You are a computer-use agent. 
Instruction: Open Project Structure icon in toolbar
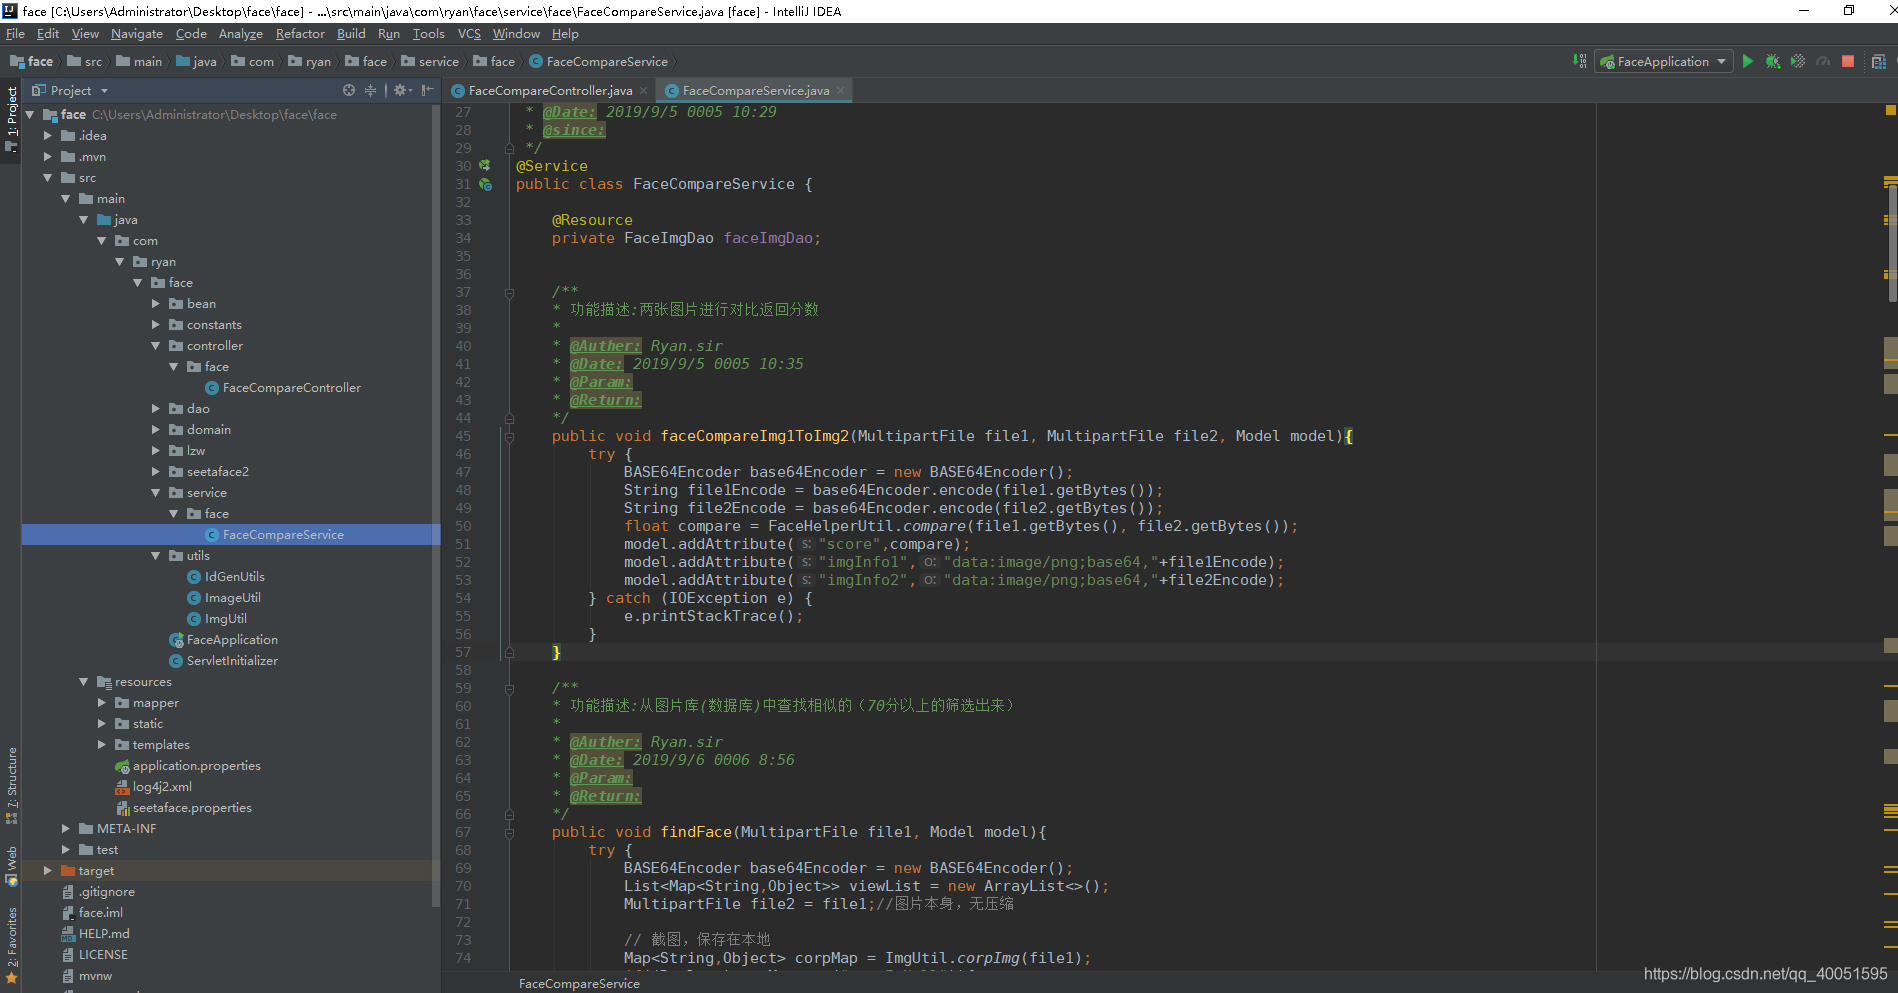1879,62
